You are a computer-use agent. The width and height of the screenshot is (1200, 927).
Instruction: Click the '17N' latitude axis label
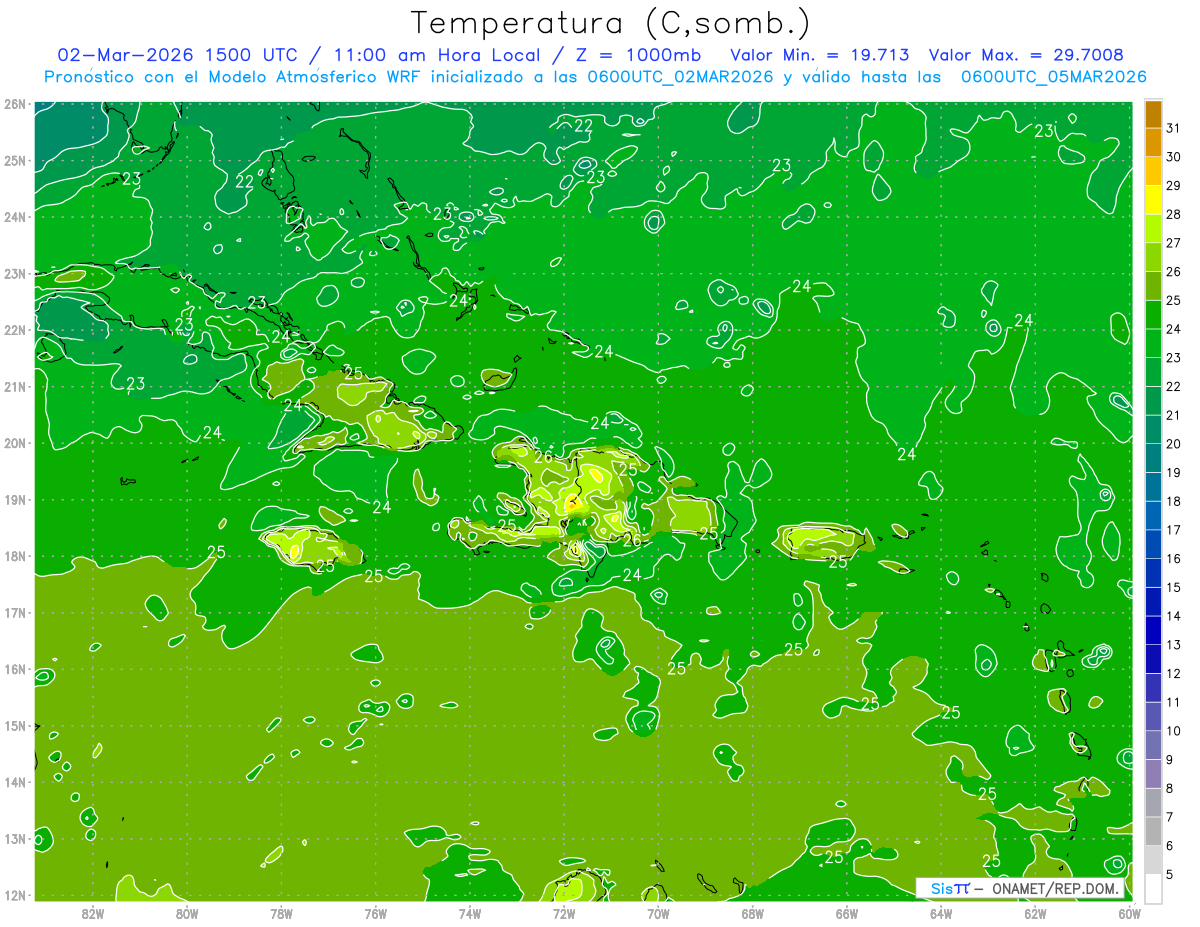(x=15, y=612)
